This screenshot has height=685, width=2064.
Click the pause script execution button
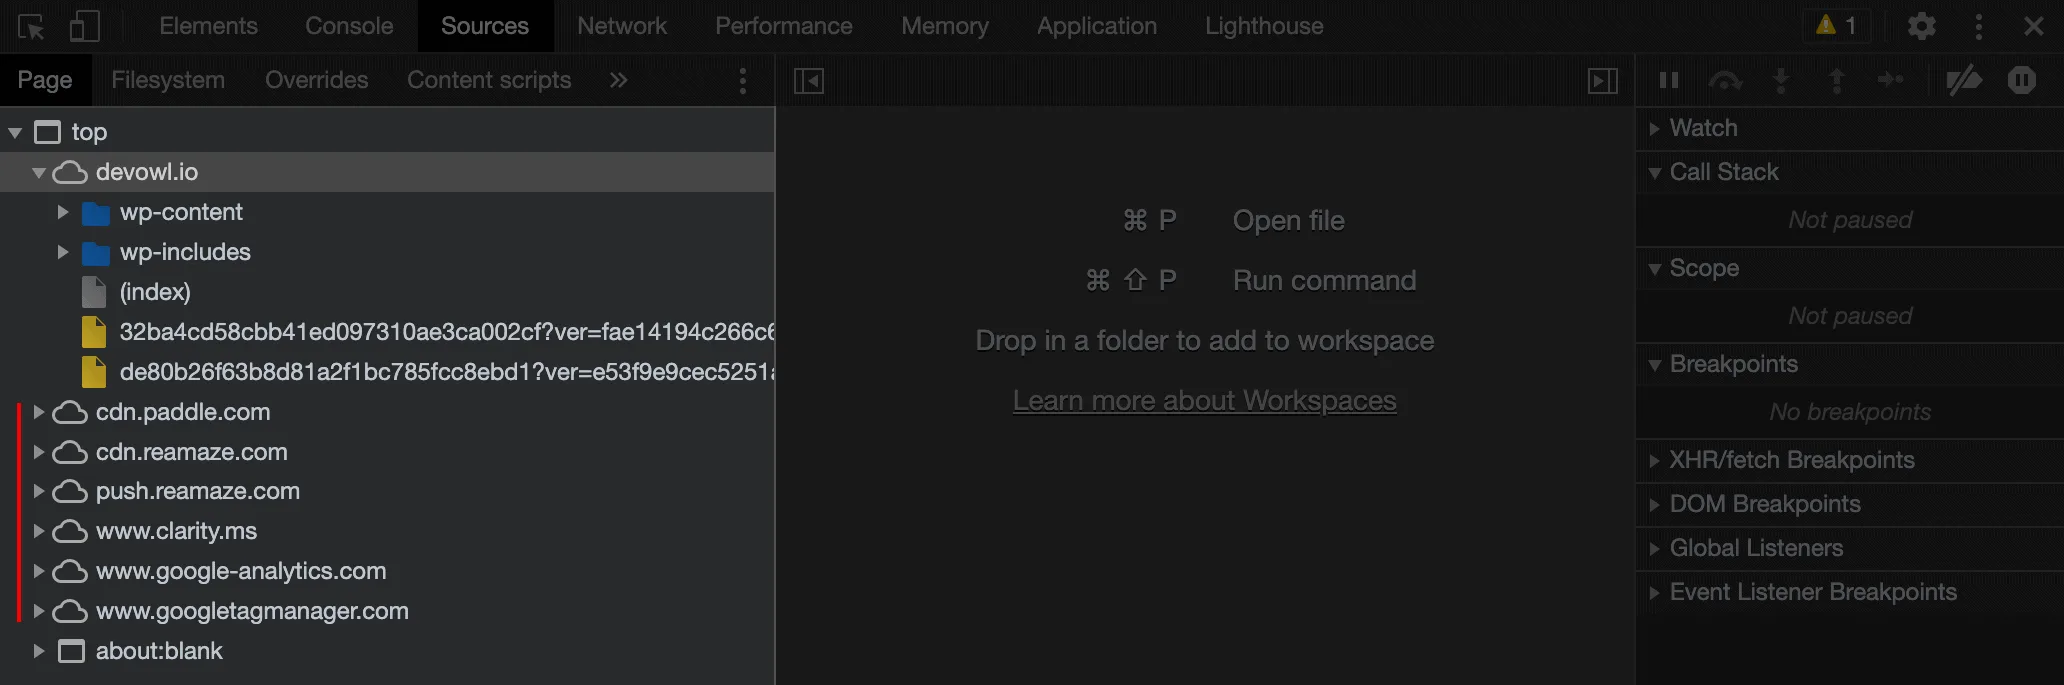1668,81
